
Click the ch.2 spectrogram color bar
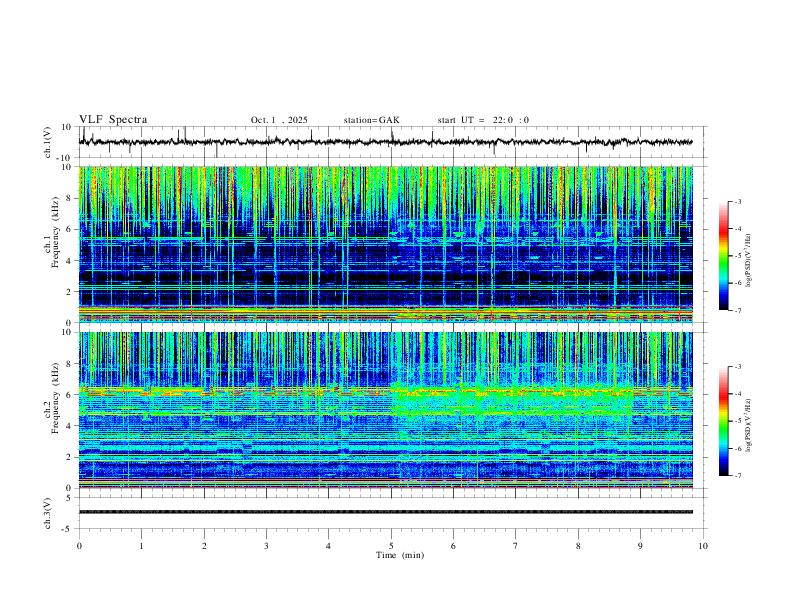click(x=724, y=421)
